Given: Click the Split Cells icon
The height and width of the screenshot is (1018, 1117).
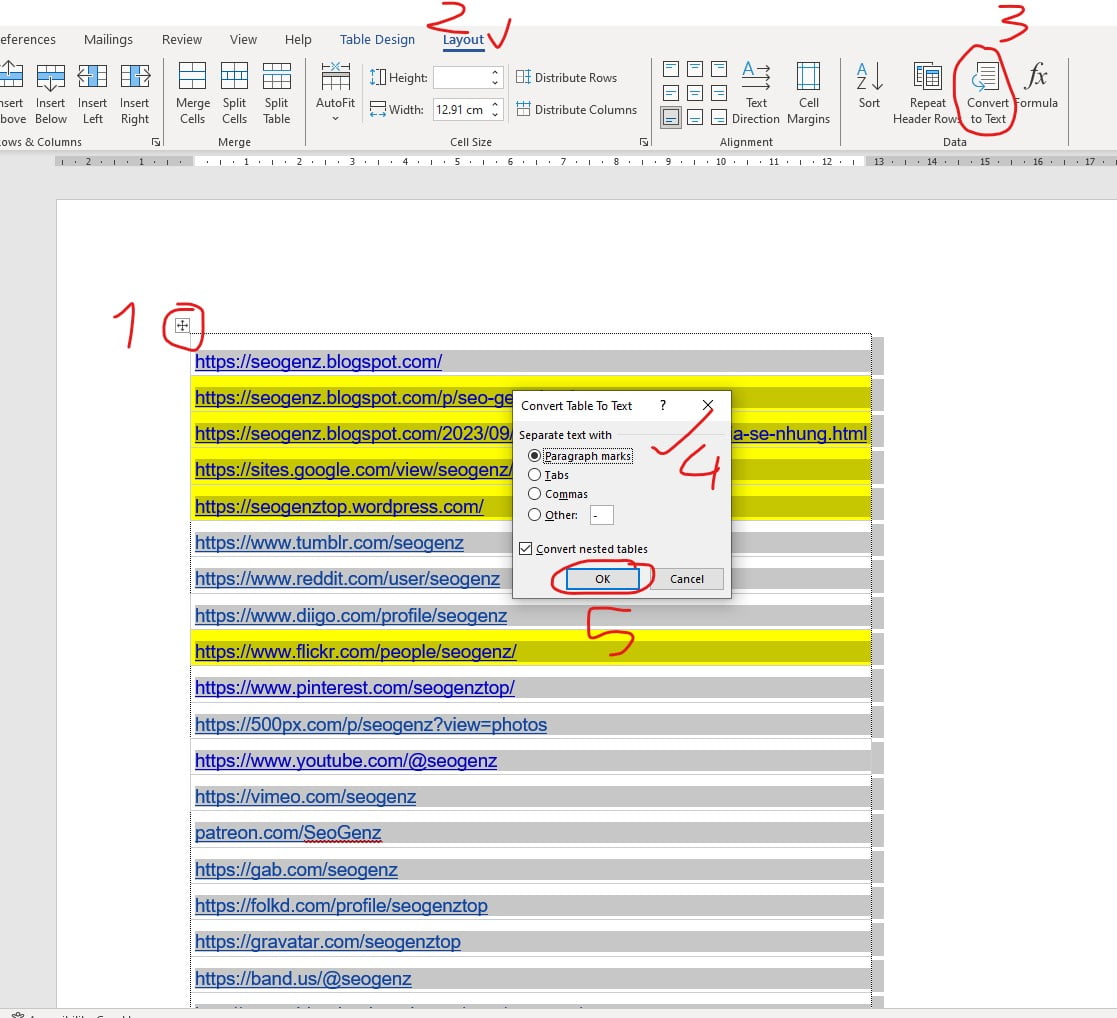Looking at the screenshot, I should (x=234, y=93).
